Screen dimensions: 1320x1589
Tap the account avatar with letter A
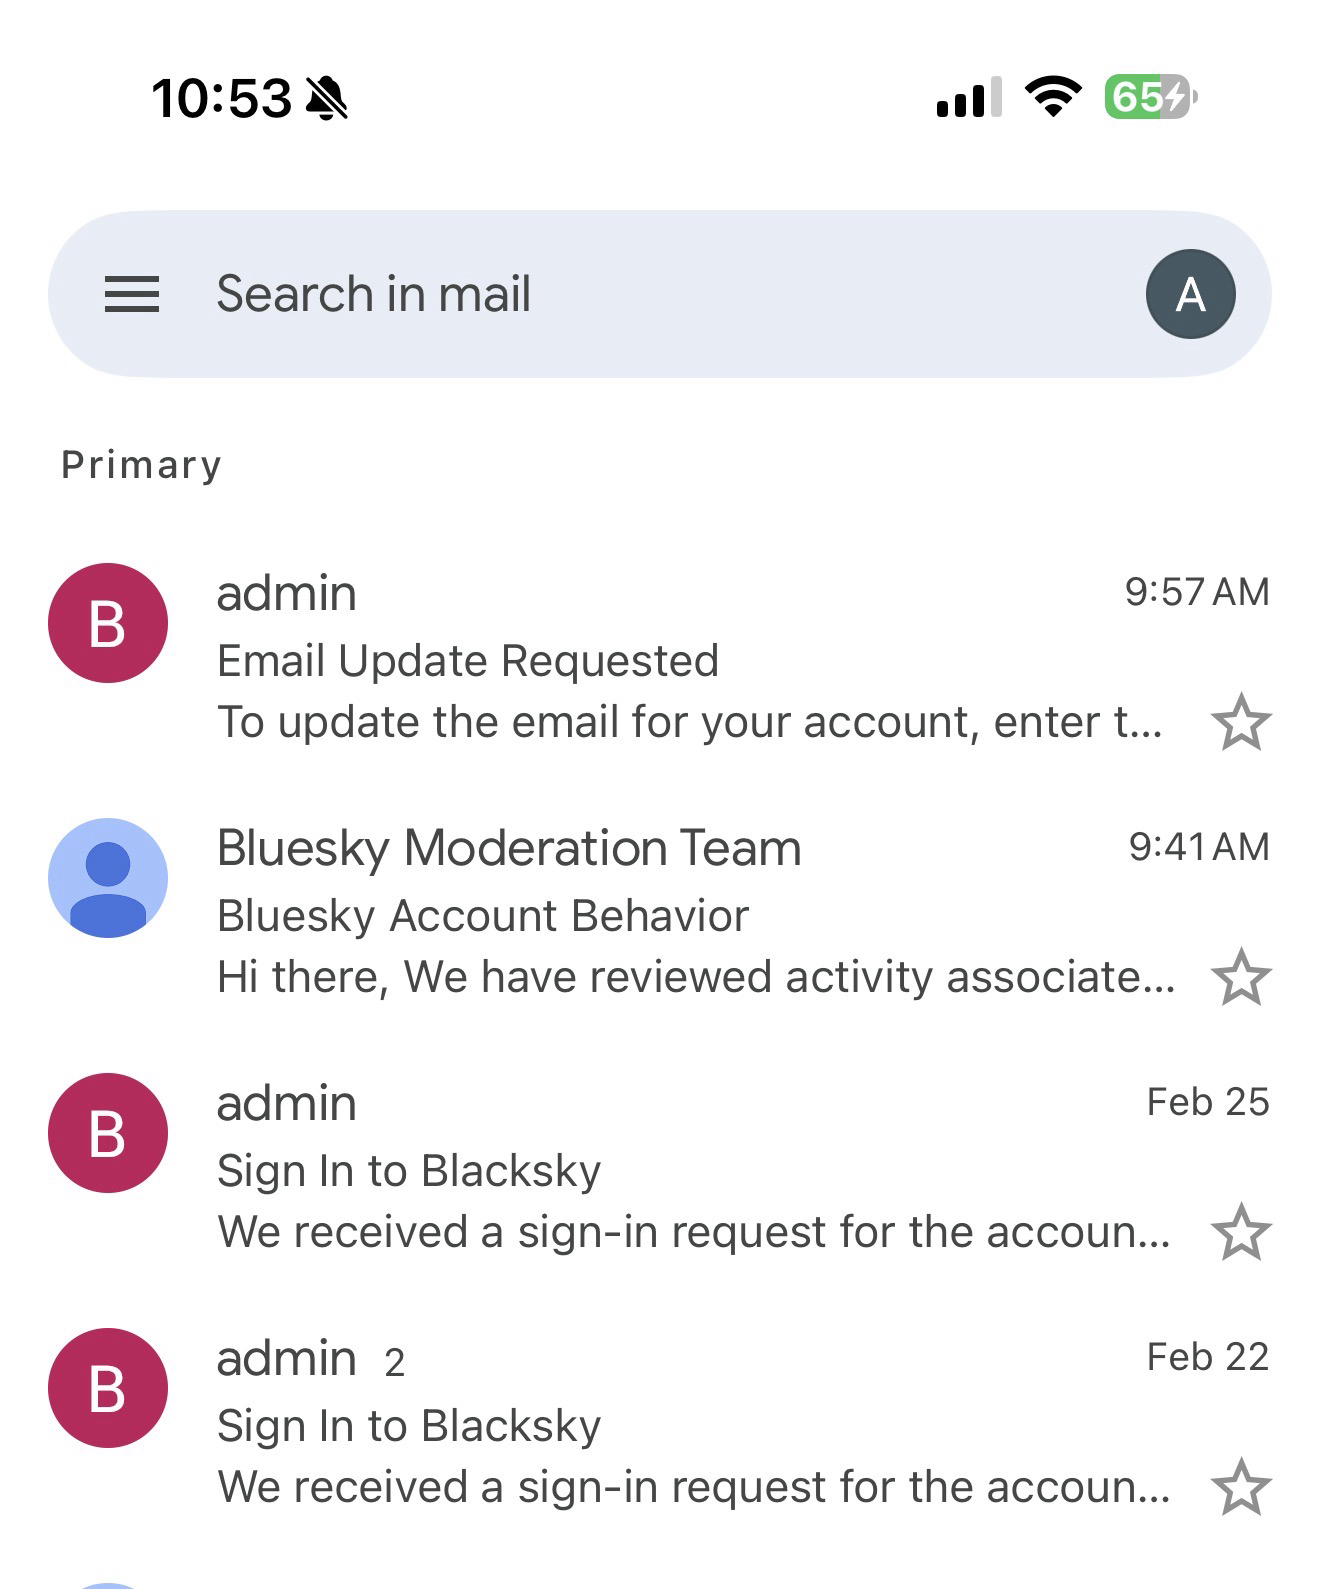tap(1190, 294)
